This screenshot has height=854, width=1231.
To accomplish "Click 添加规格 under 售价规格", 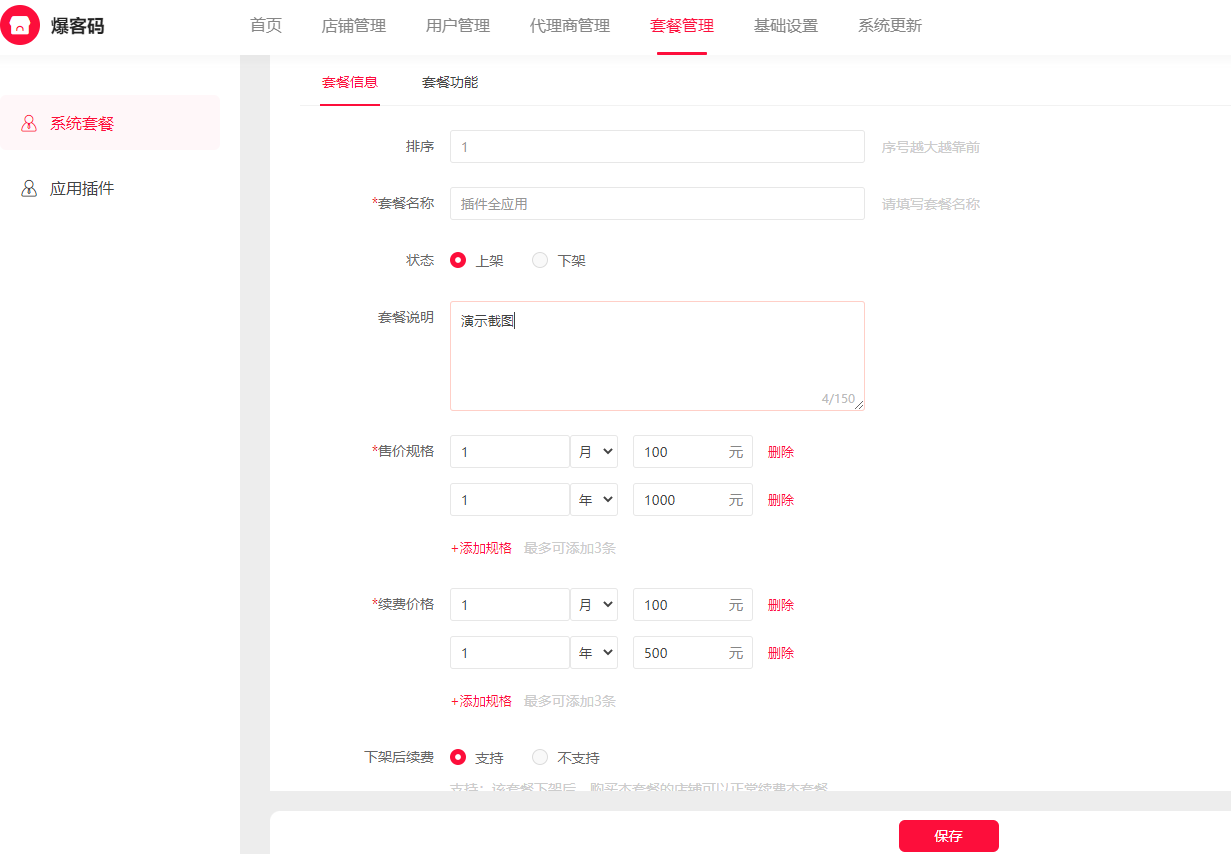I will tap(481, 548).
